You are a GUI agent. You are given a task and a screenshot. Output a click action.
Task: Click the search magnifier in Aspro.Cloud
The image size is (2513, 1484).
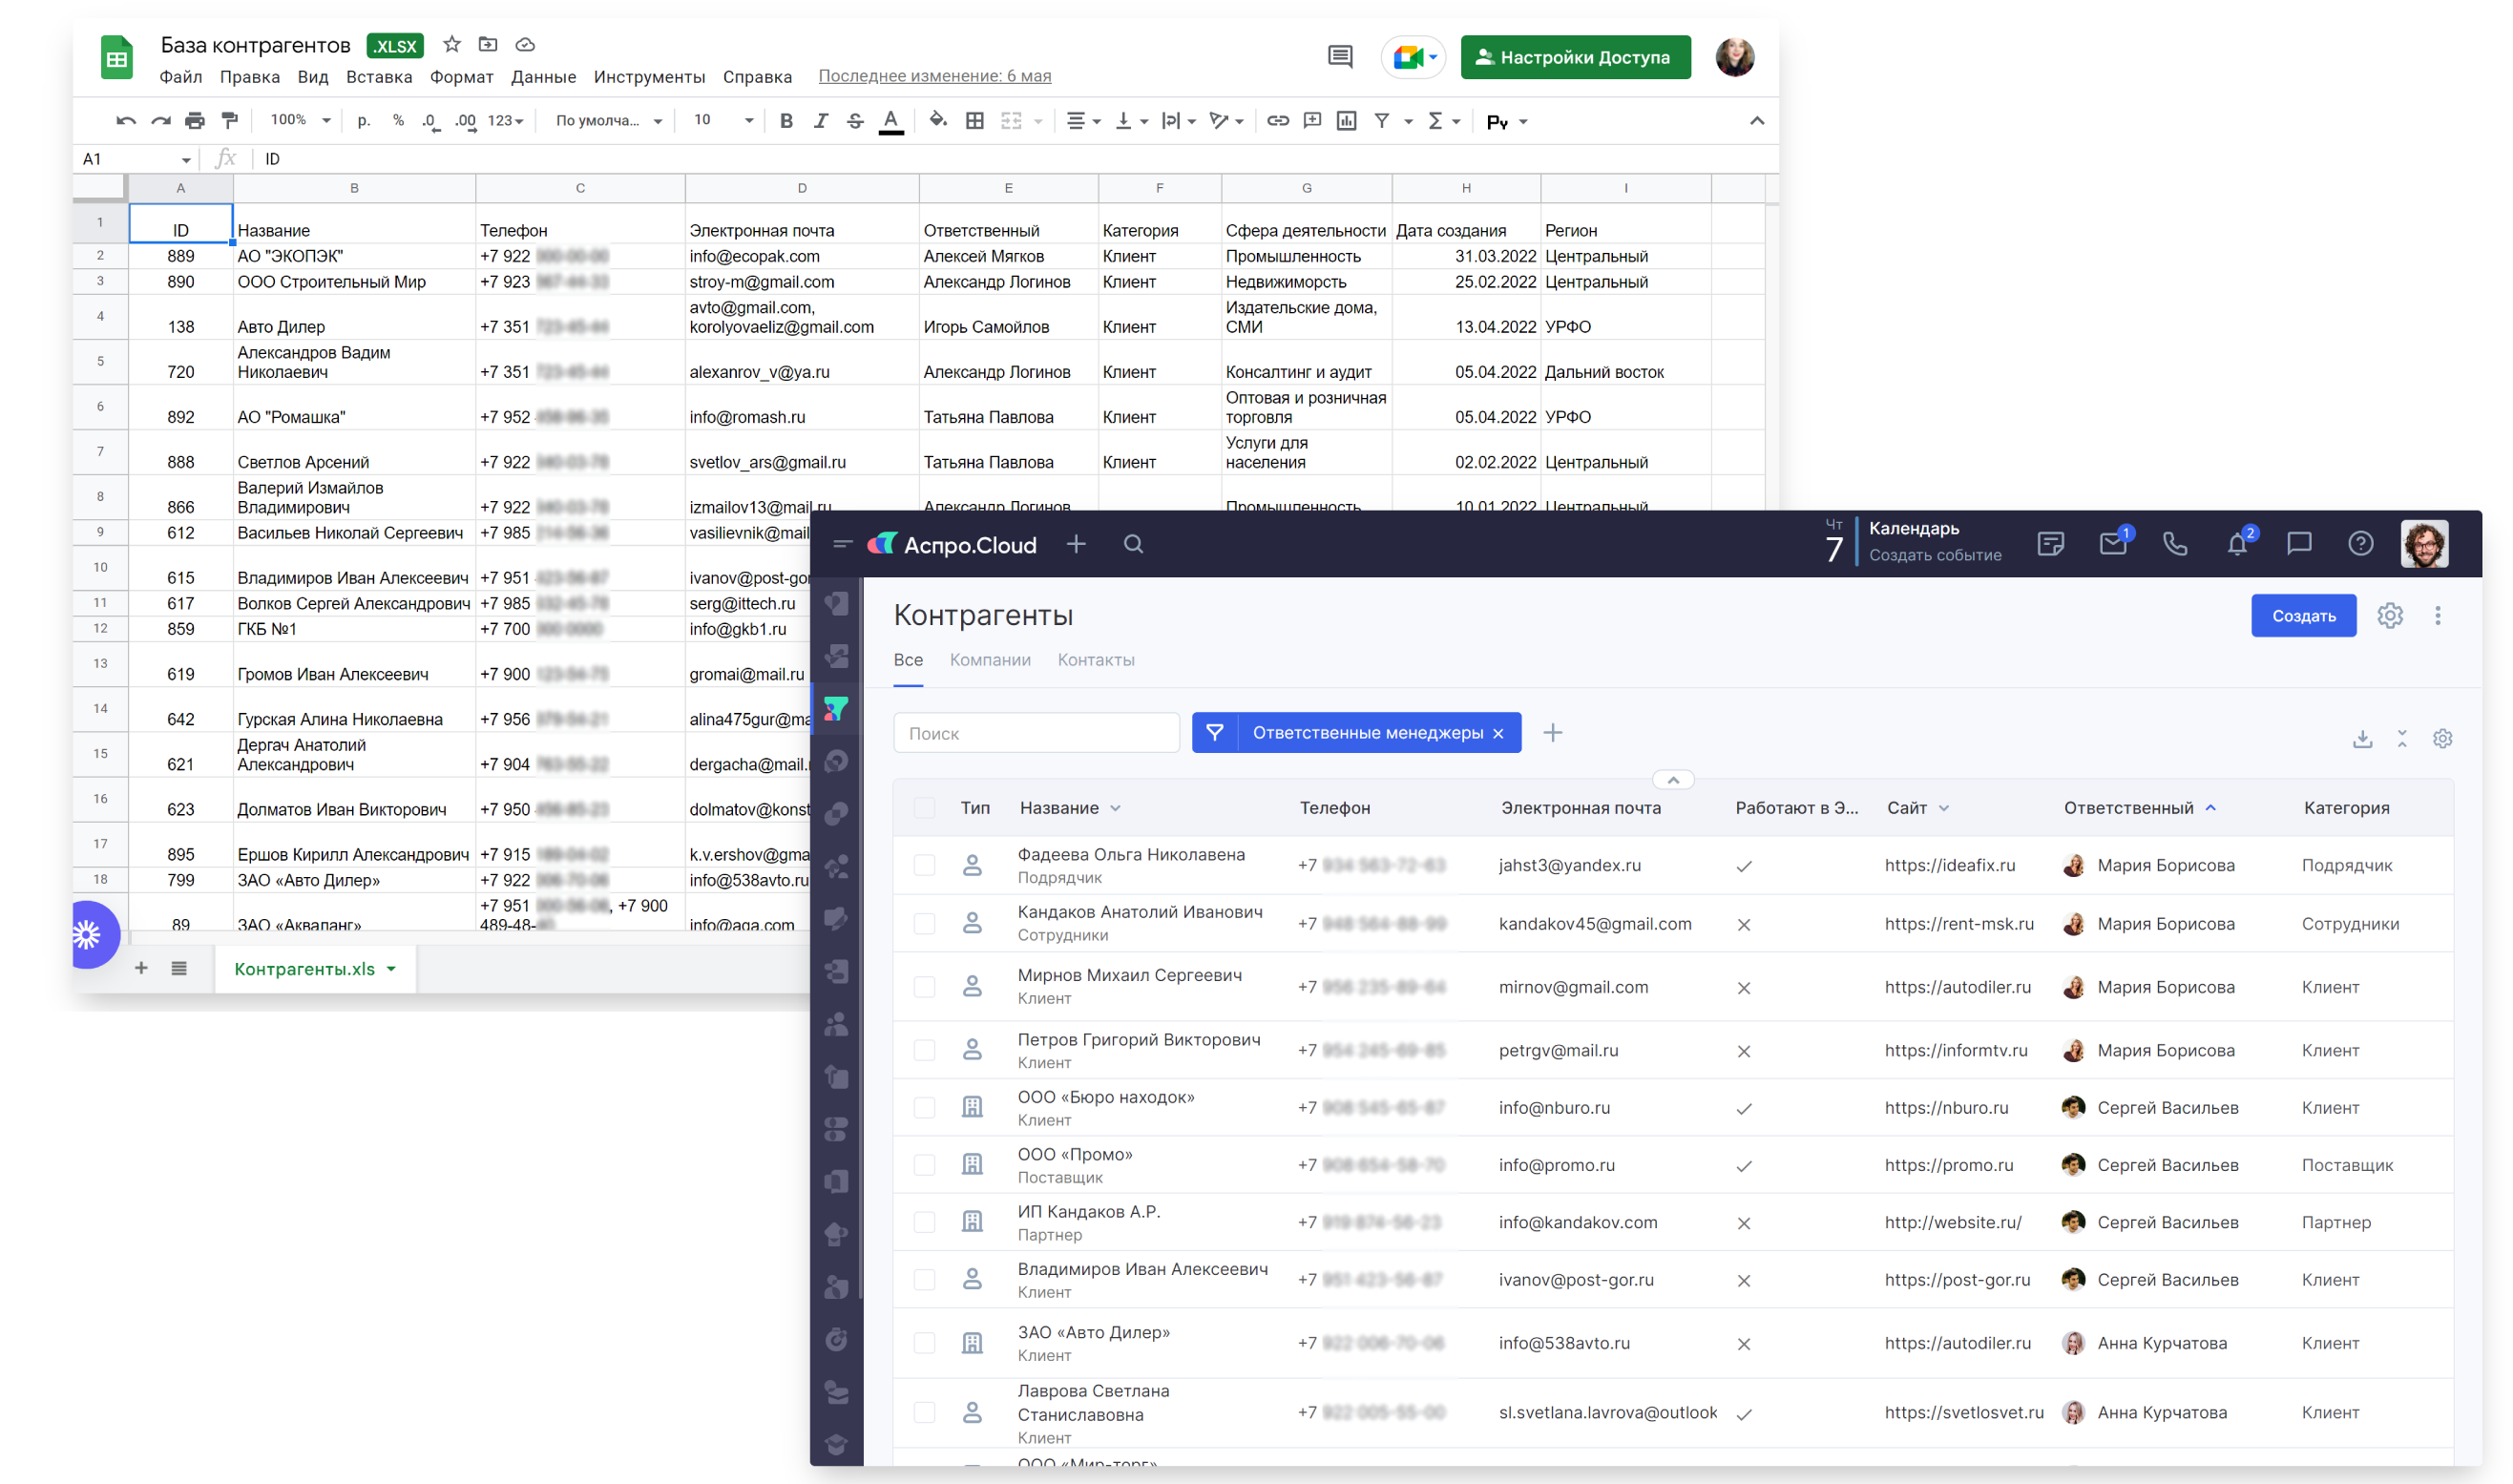click(1133, 544)
